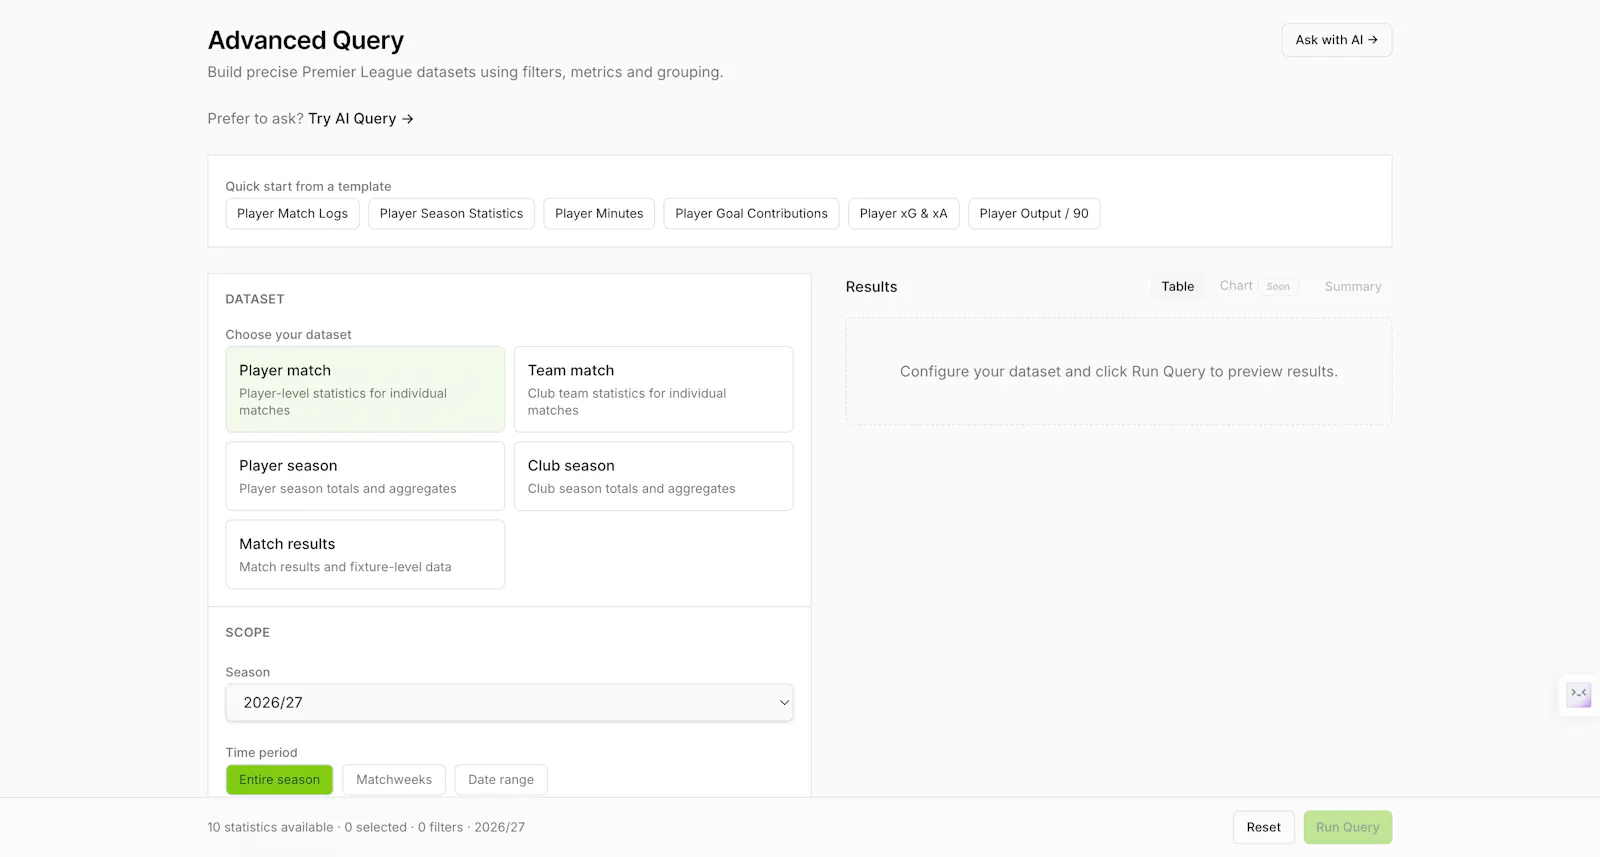The height and width of the screenshot is (857, 1600).
Task: Click the Ask with AI button
Action: click(1336, 40)
